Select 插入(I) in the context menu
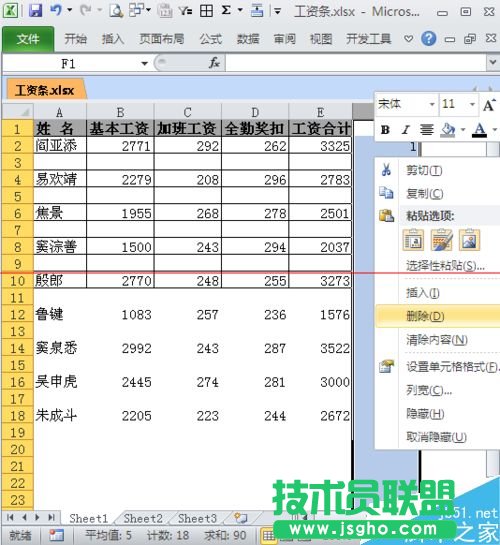The image size is (500, 545). (x=423, y=293)
